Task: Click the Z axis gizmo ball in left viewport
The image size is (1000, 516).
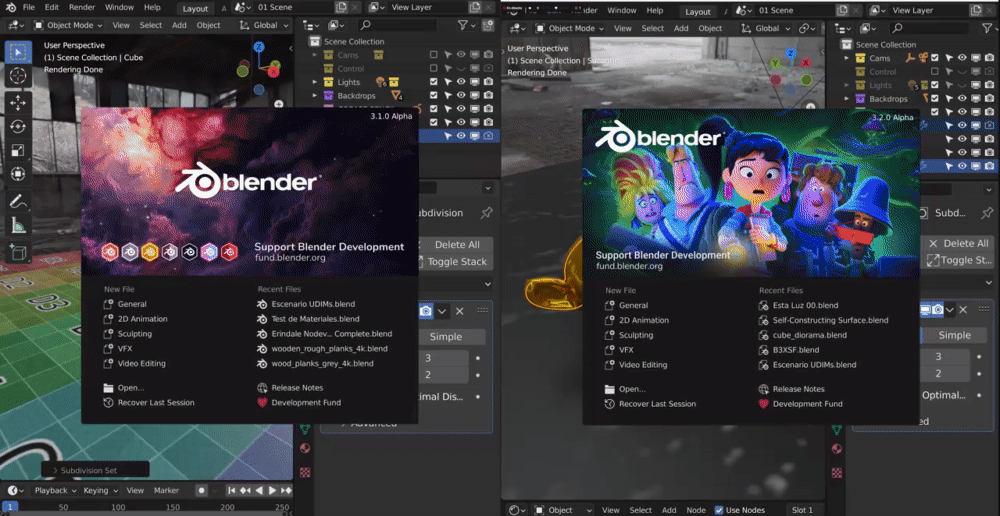Action: [x=259, y=47]
